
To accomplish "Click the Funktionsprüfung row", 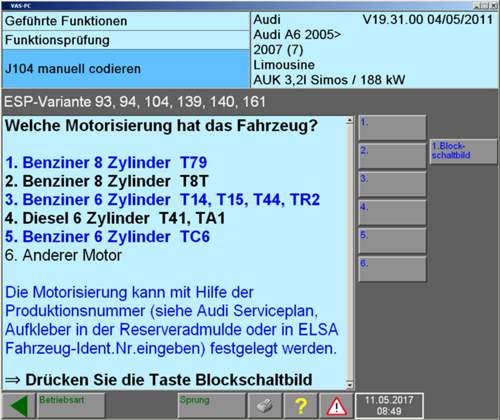I will (126, 40).
